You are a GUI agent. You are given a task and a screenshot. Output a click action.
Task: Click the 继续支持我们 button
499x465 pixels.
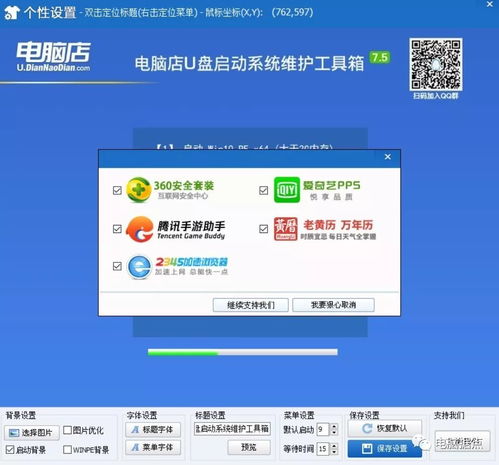[251, 305]
